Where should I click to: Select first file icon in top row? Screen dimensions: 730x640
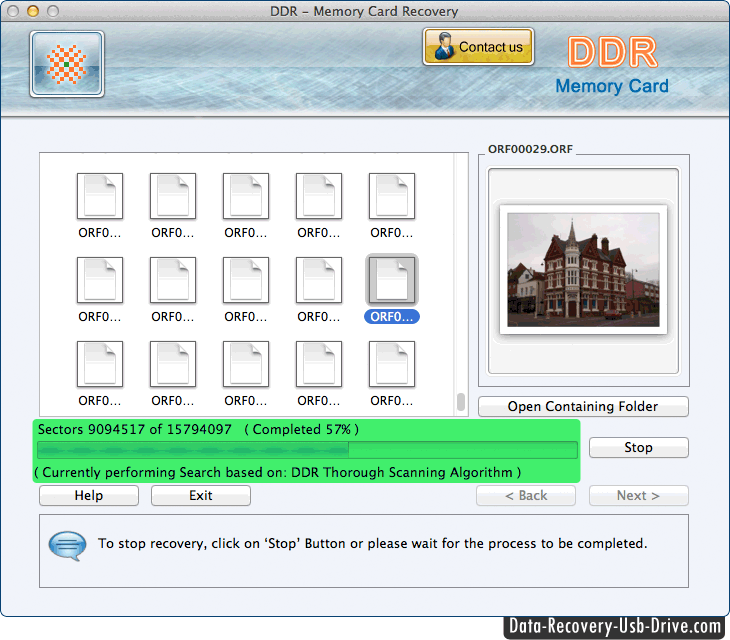click(x=100, y=196)
